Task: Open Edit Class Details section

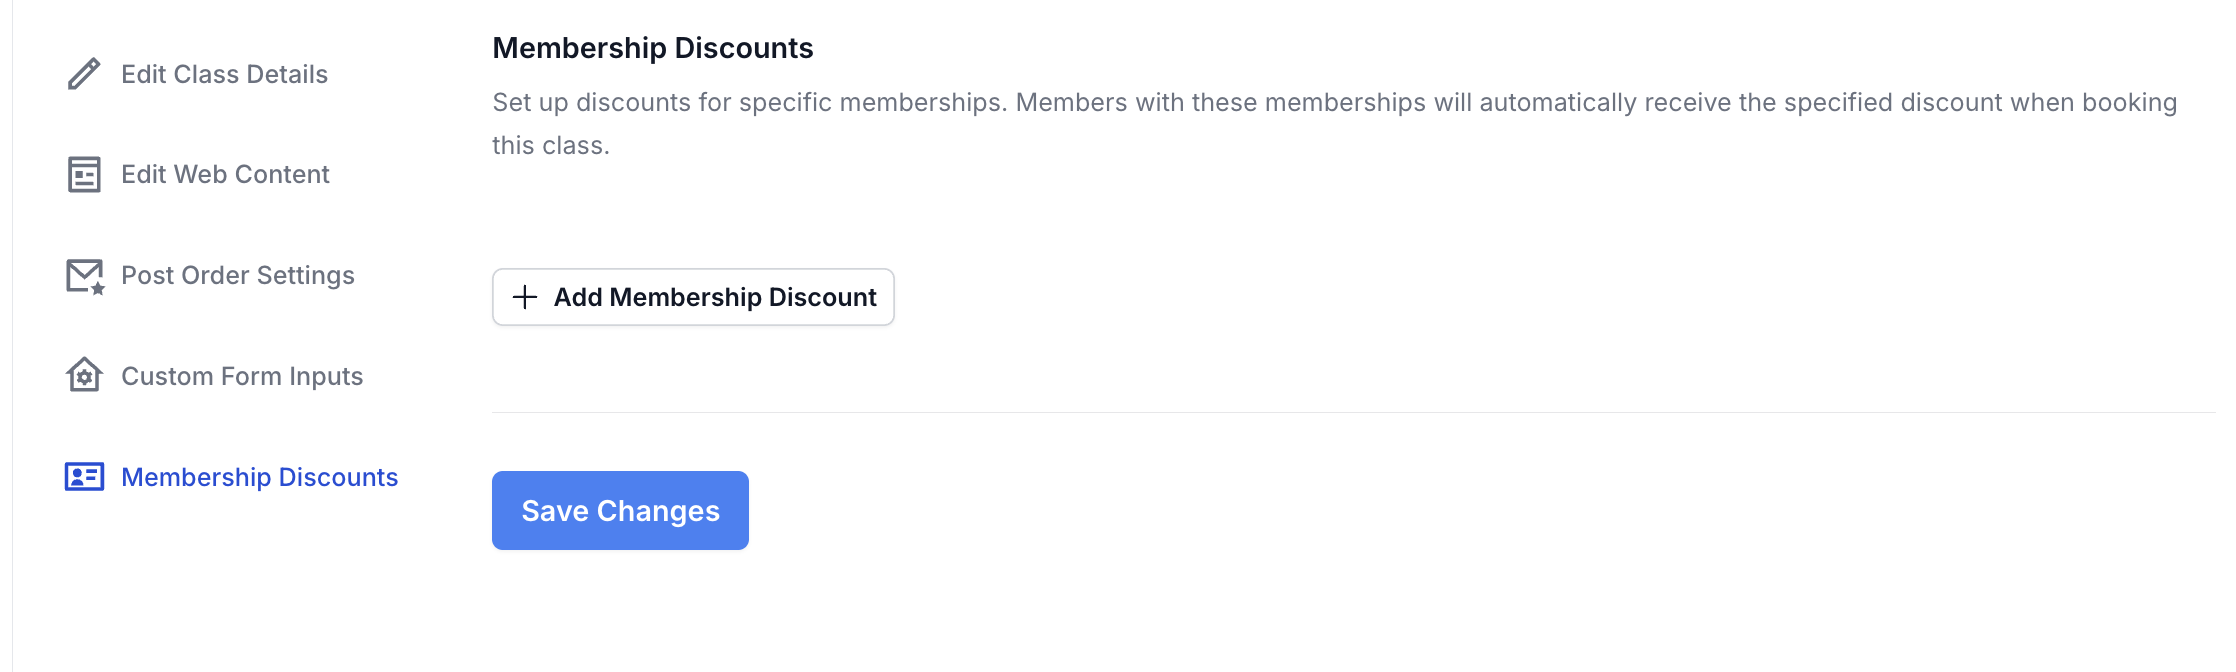Action: pyautogui.click(x=224, y=74)
